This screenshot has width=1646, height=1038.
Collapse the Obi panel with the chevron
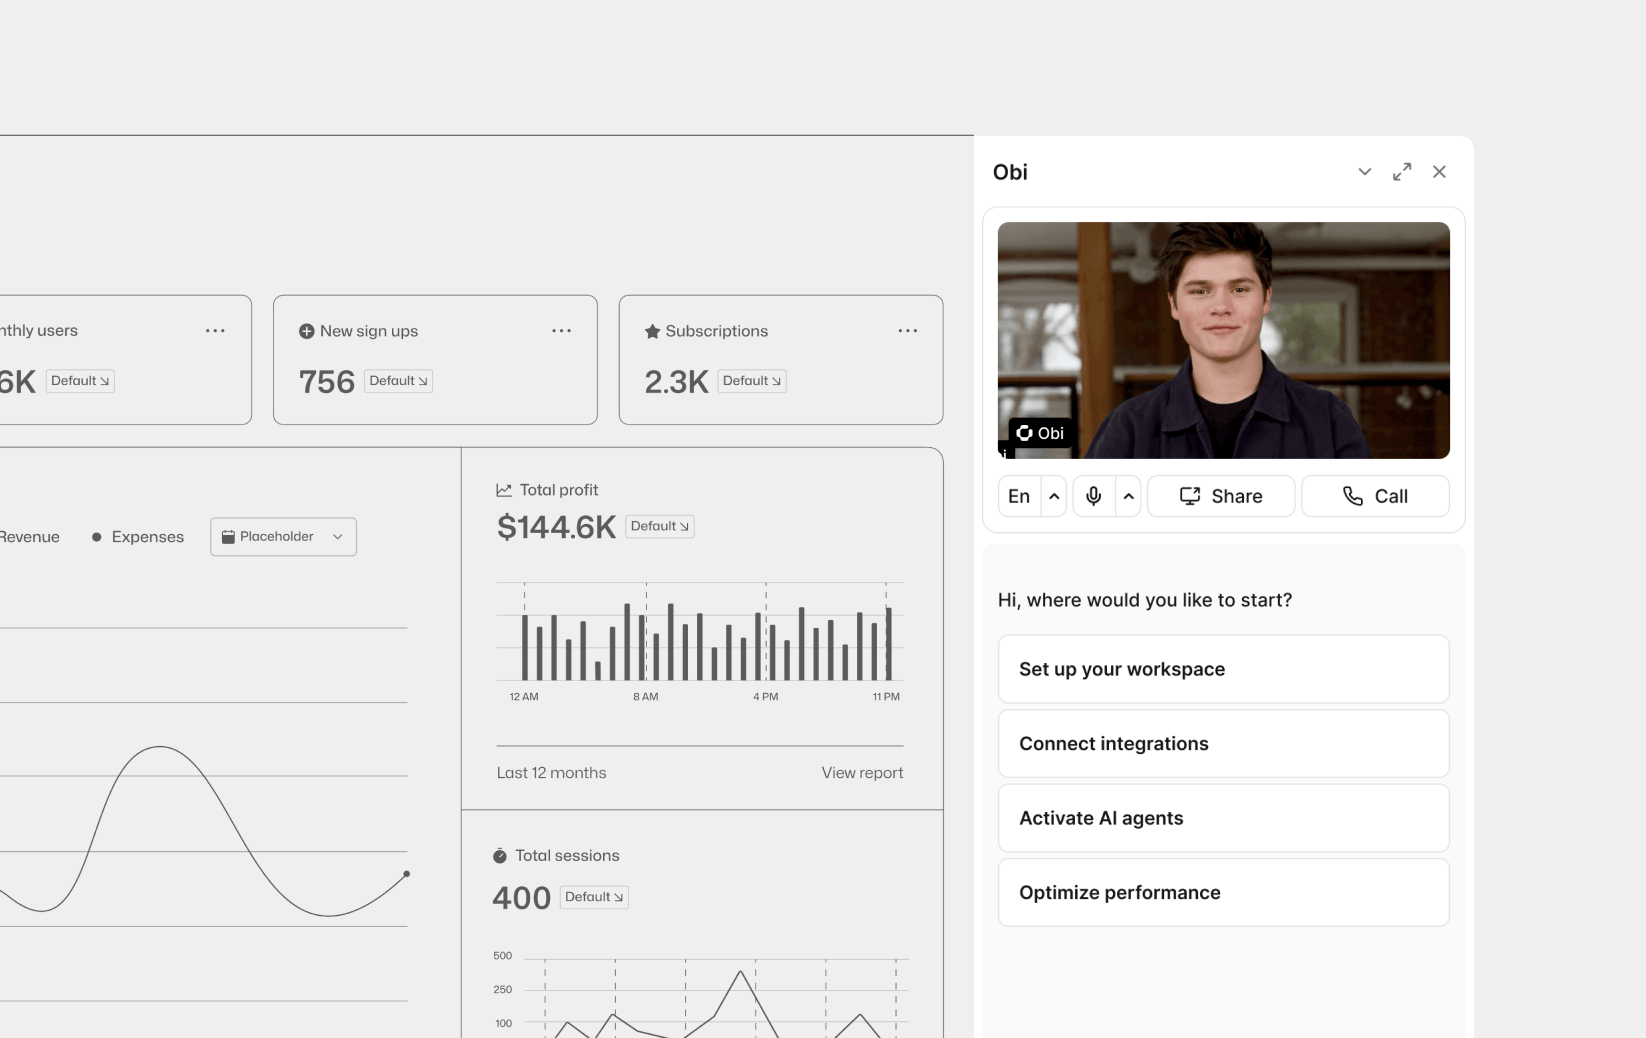click(1364, 172)
